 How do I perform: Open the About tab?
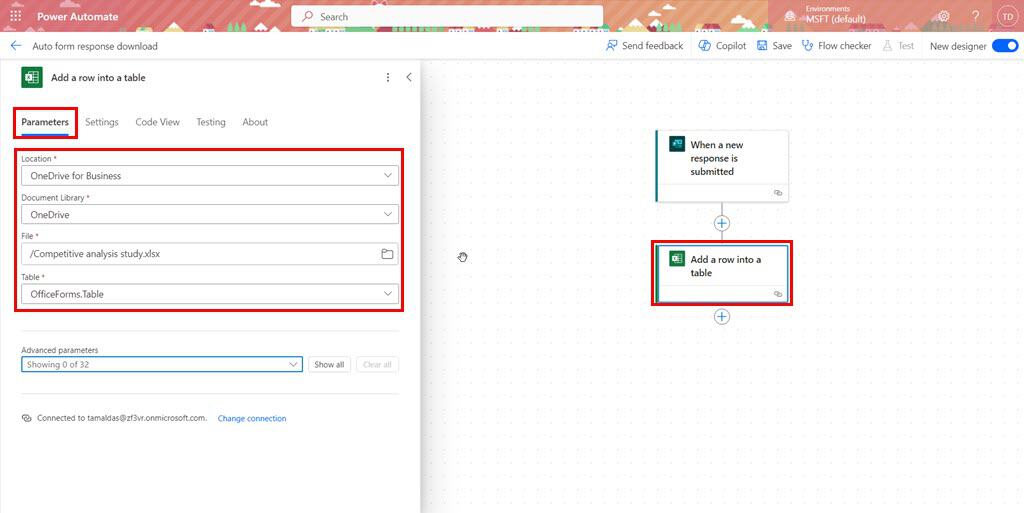pyautogui.click(x=255, y=122)
